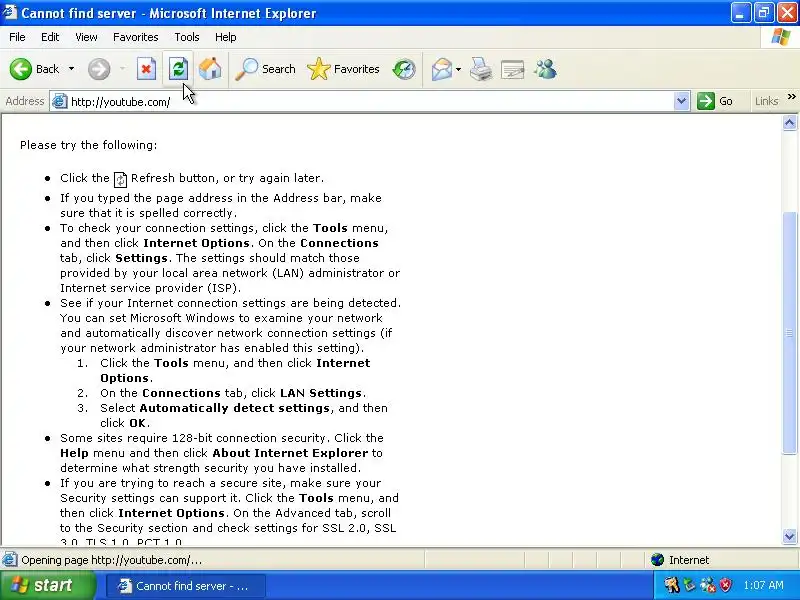Print the page with printer icon
Image resolution: width=800 pixels, height=600 pixels.
point(480,69)
